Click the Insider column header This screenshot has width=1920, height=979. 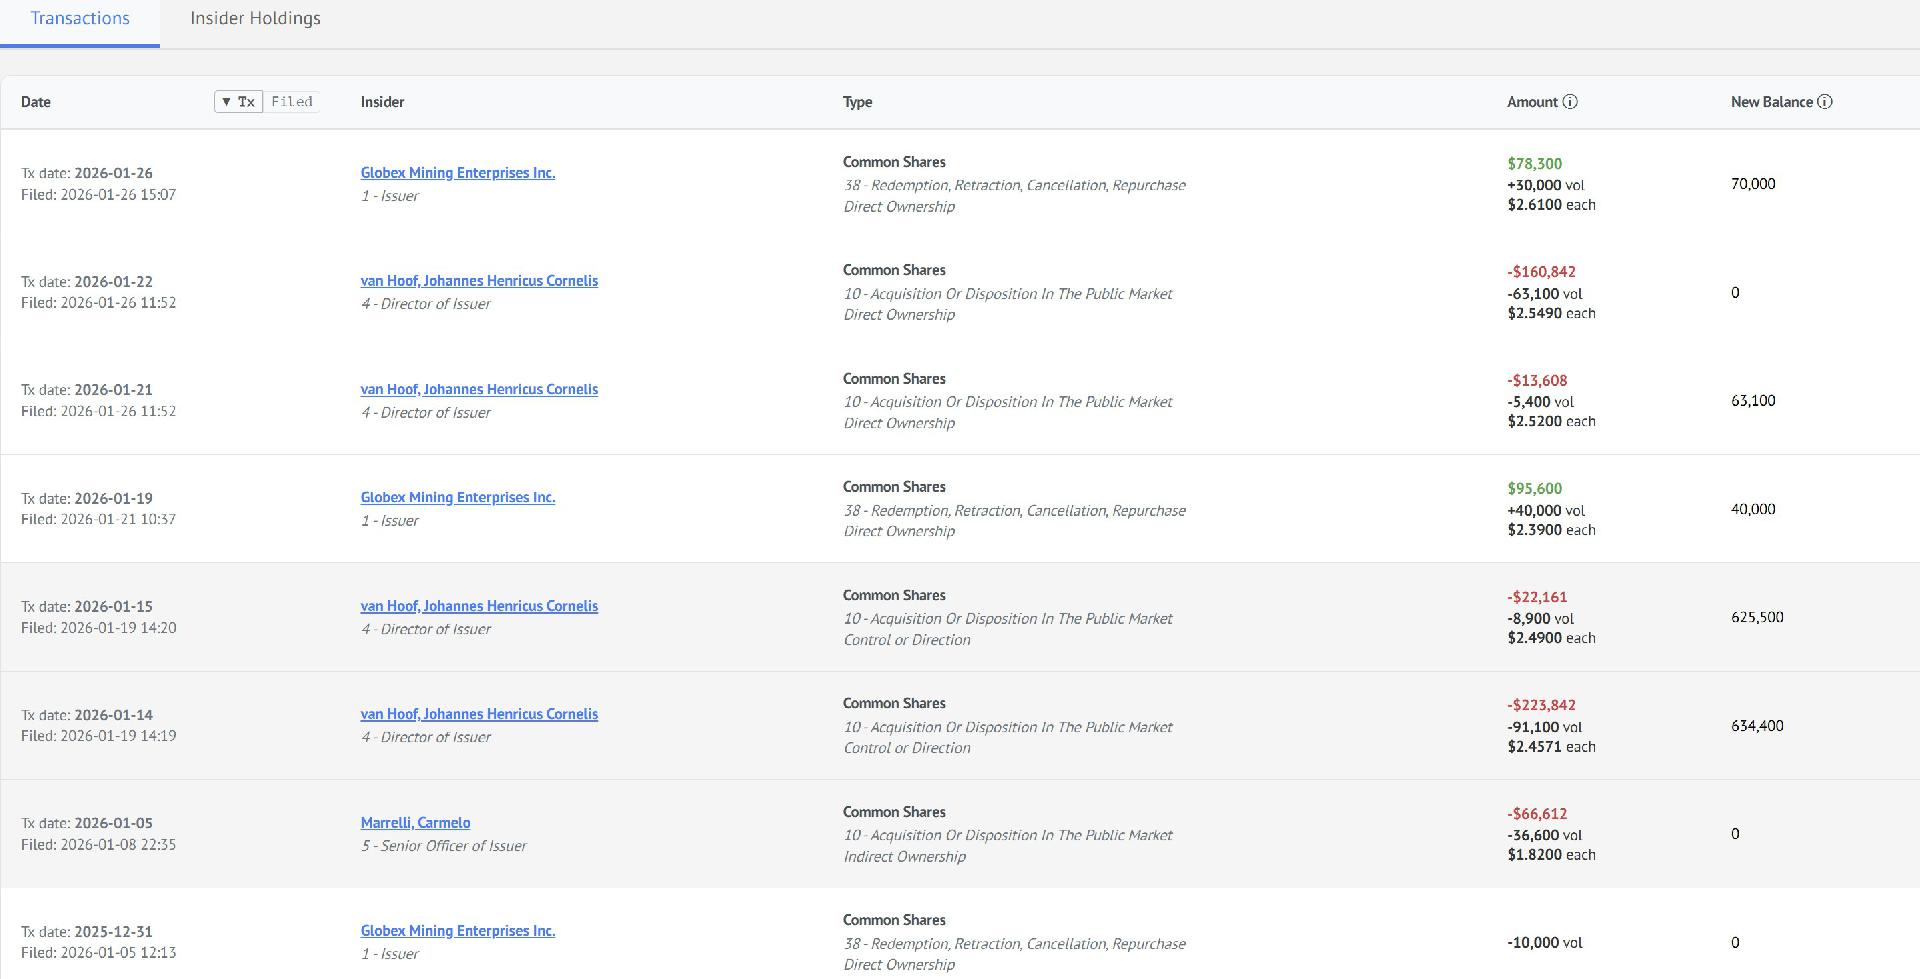coord(382,102)
